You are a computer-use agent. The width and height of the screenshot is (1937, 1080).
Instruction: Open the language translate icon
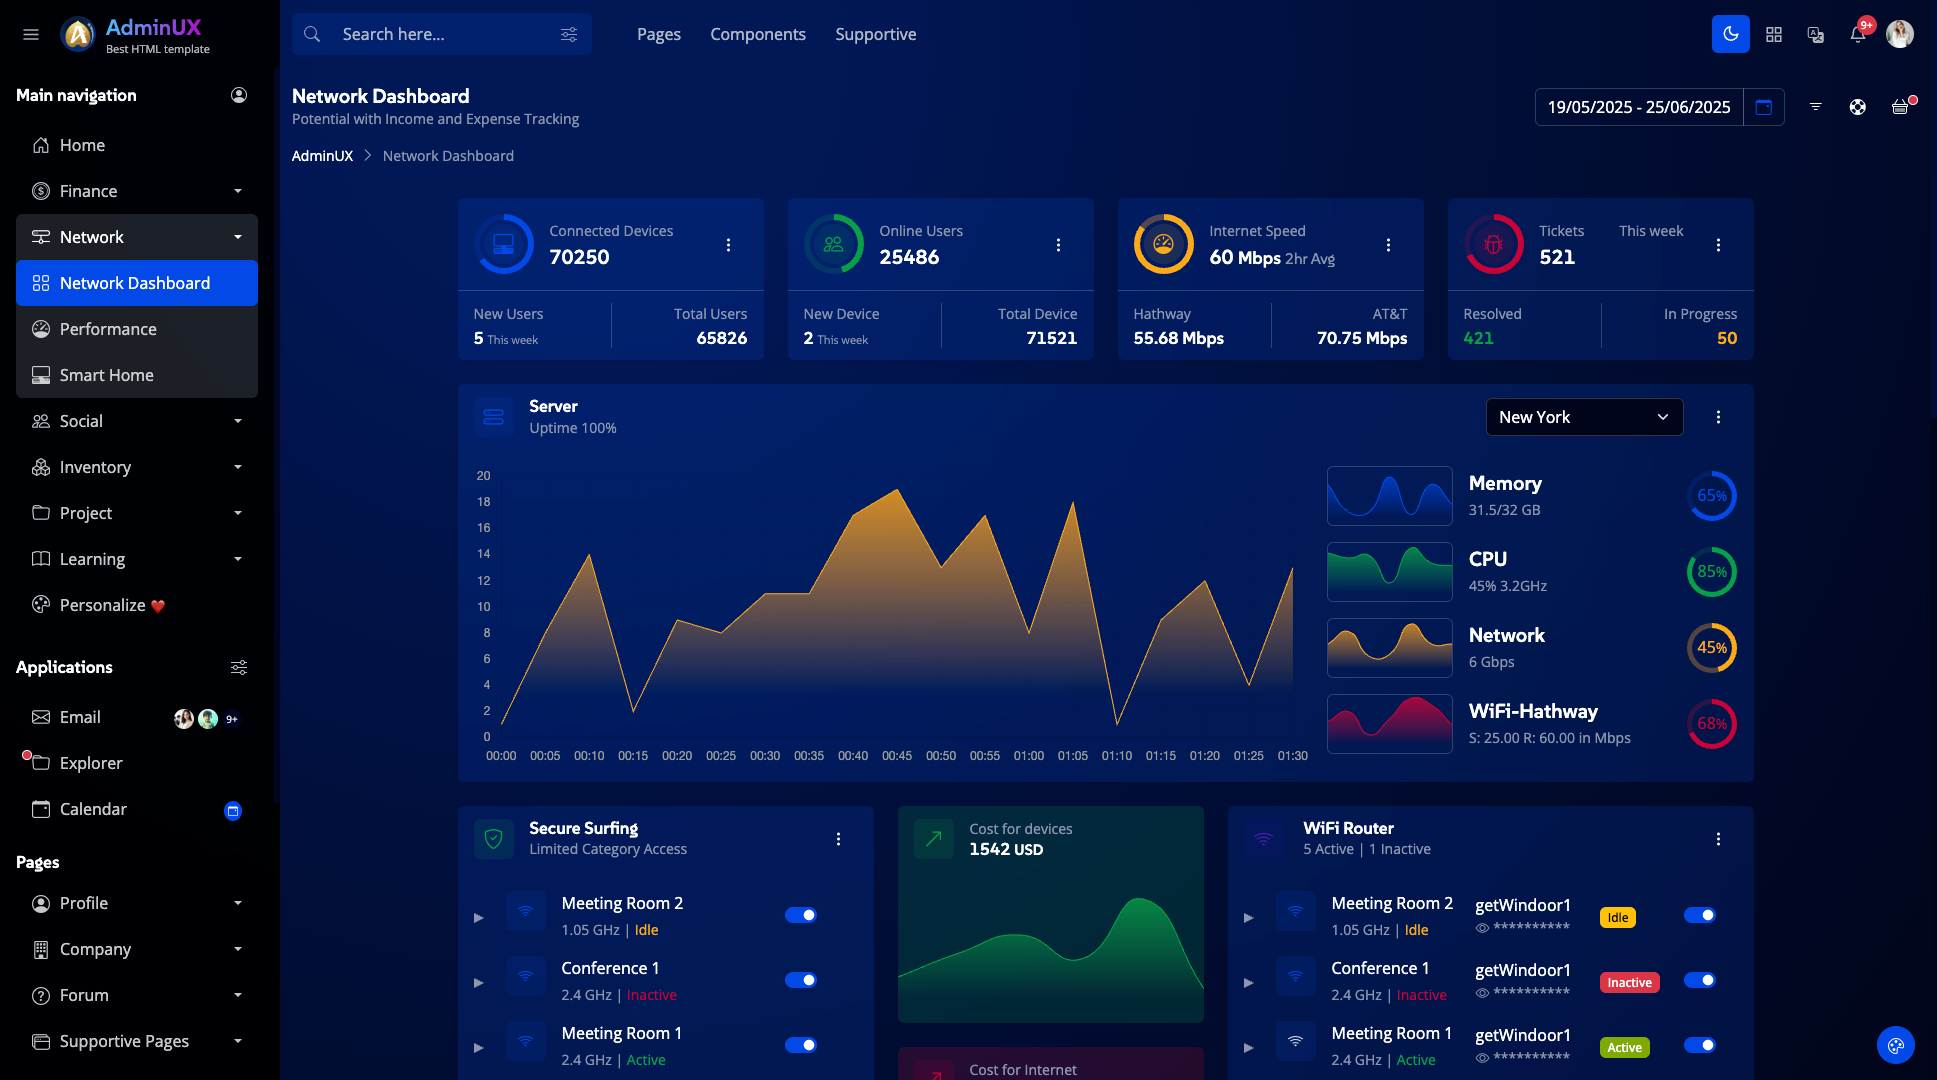pyautogui.click(x=1816, y=34)
